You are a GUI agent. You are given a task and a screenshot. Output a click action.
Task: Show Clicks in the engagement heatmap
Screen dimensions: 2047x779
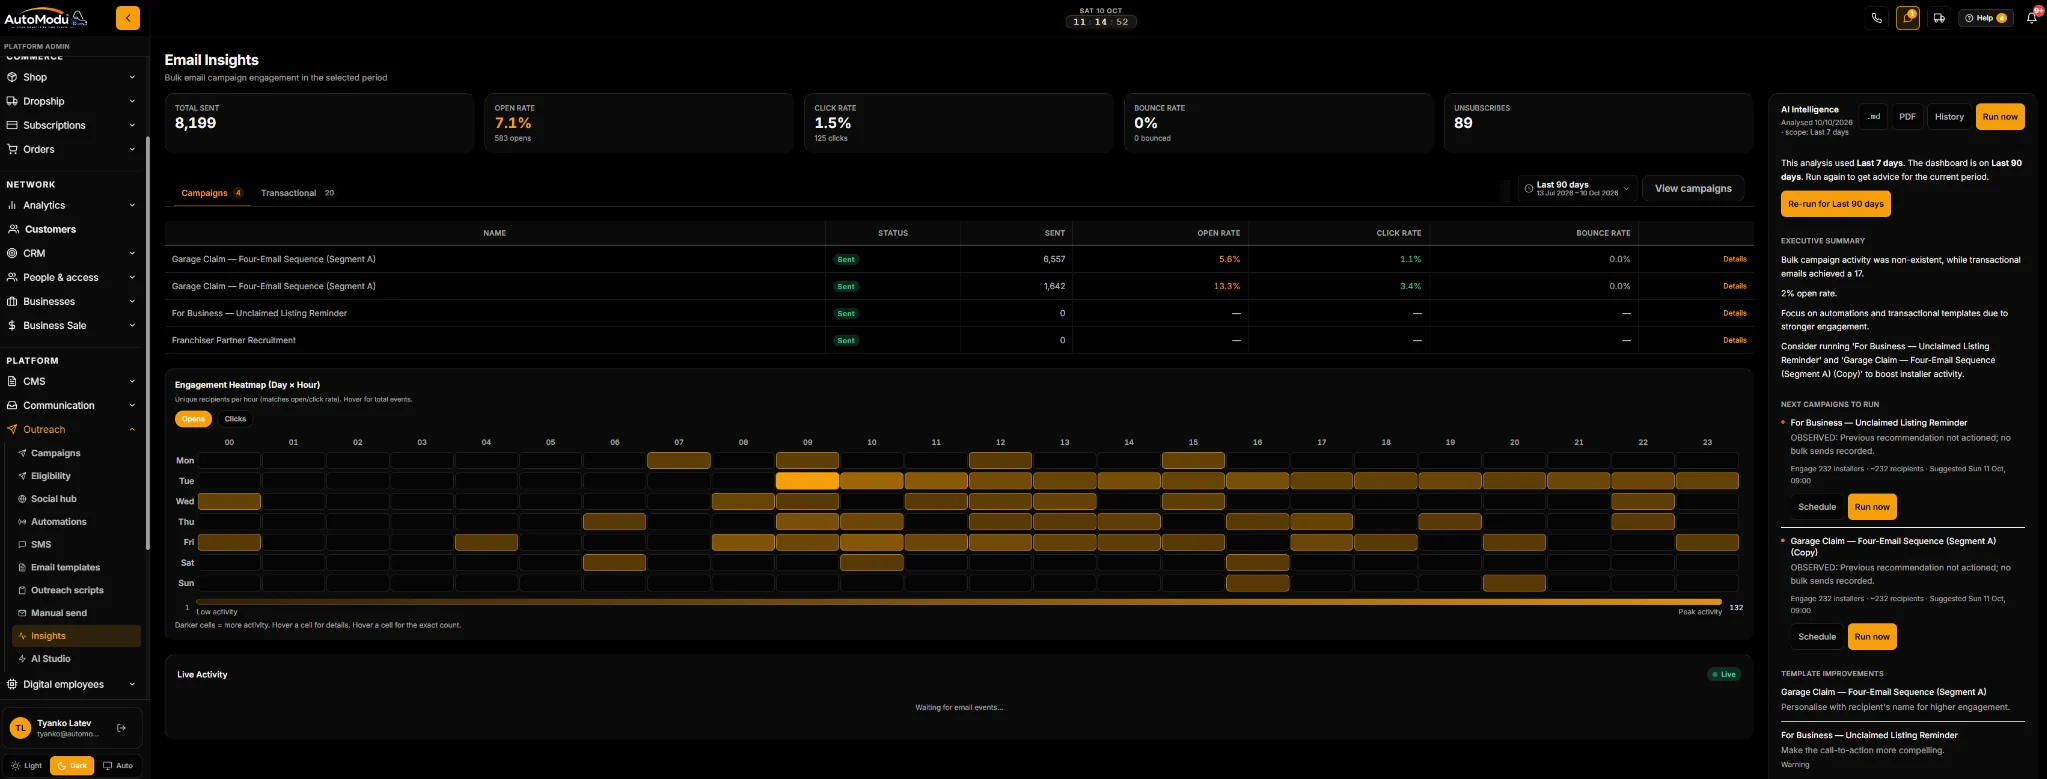click(x=235, y=419)
